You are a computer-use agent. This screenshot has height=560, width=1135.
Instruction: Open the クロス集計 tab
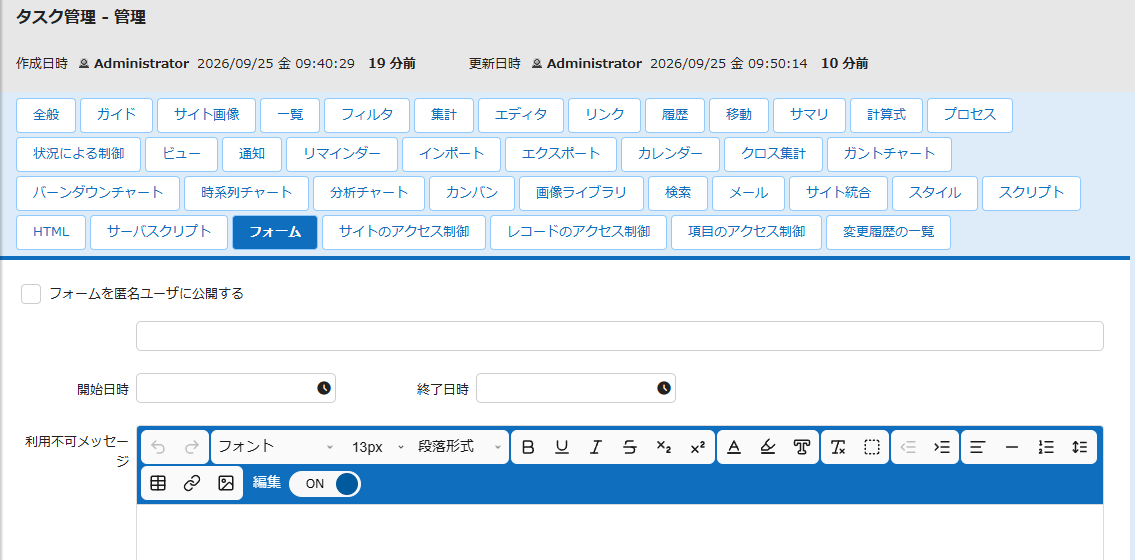[x=773, y=154]
